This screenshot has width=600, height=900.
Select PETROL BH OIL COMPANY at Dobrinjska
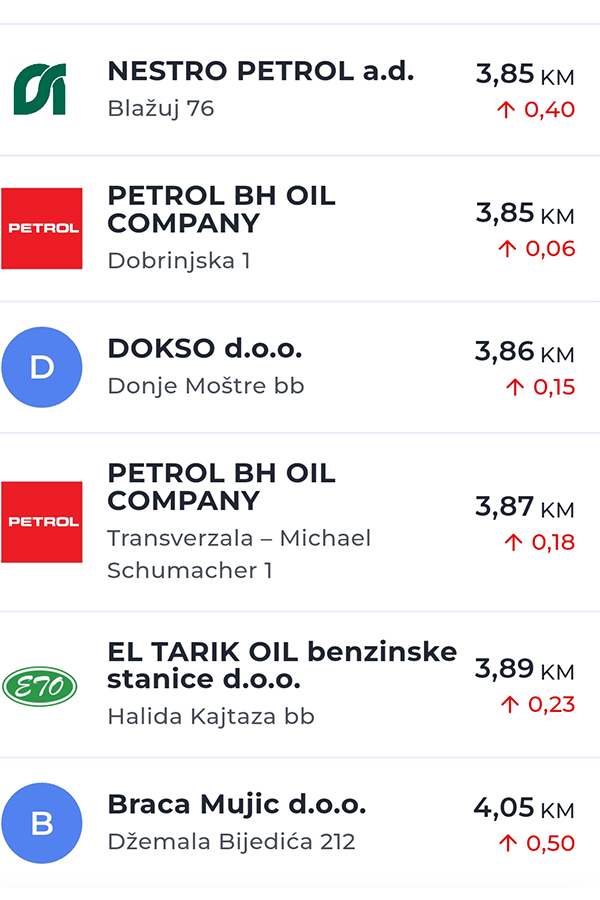click(221, 209)
